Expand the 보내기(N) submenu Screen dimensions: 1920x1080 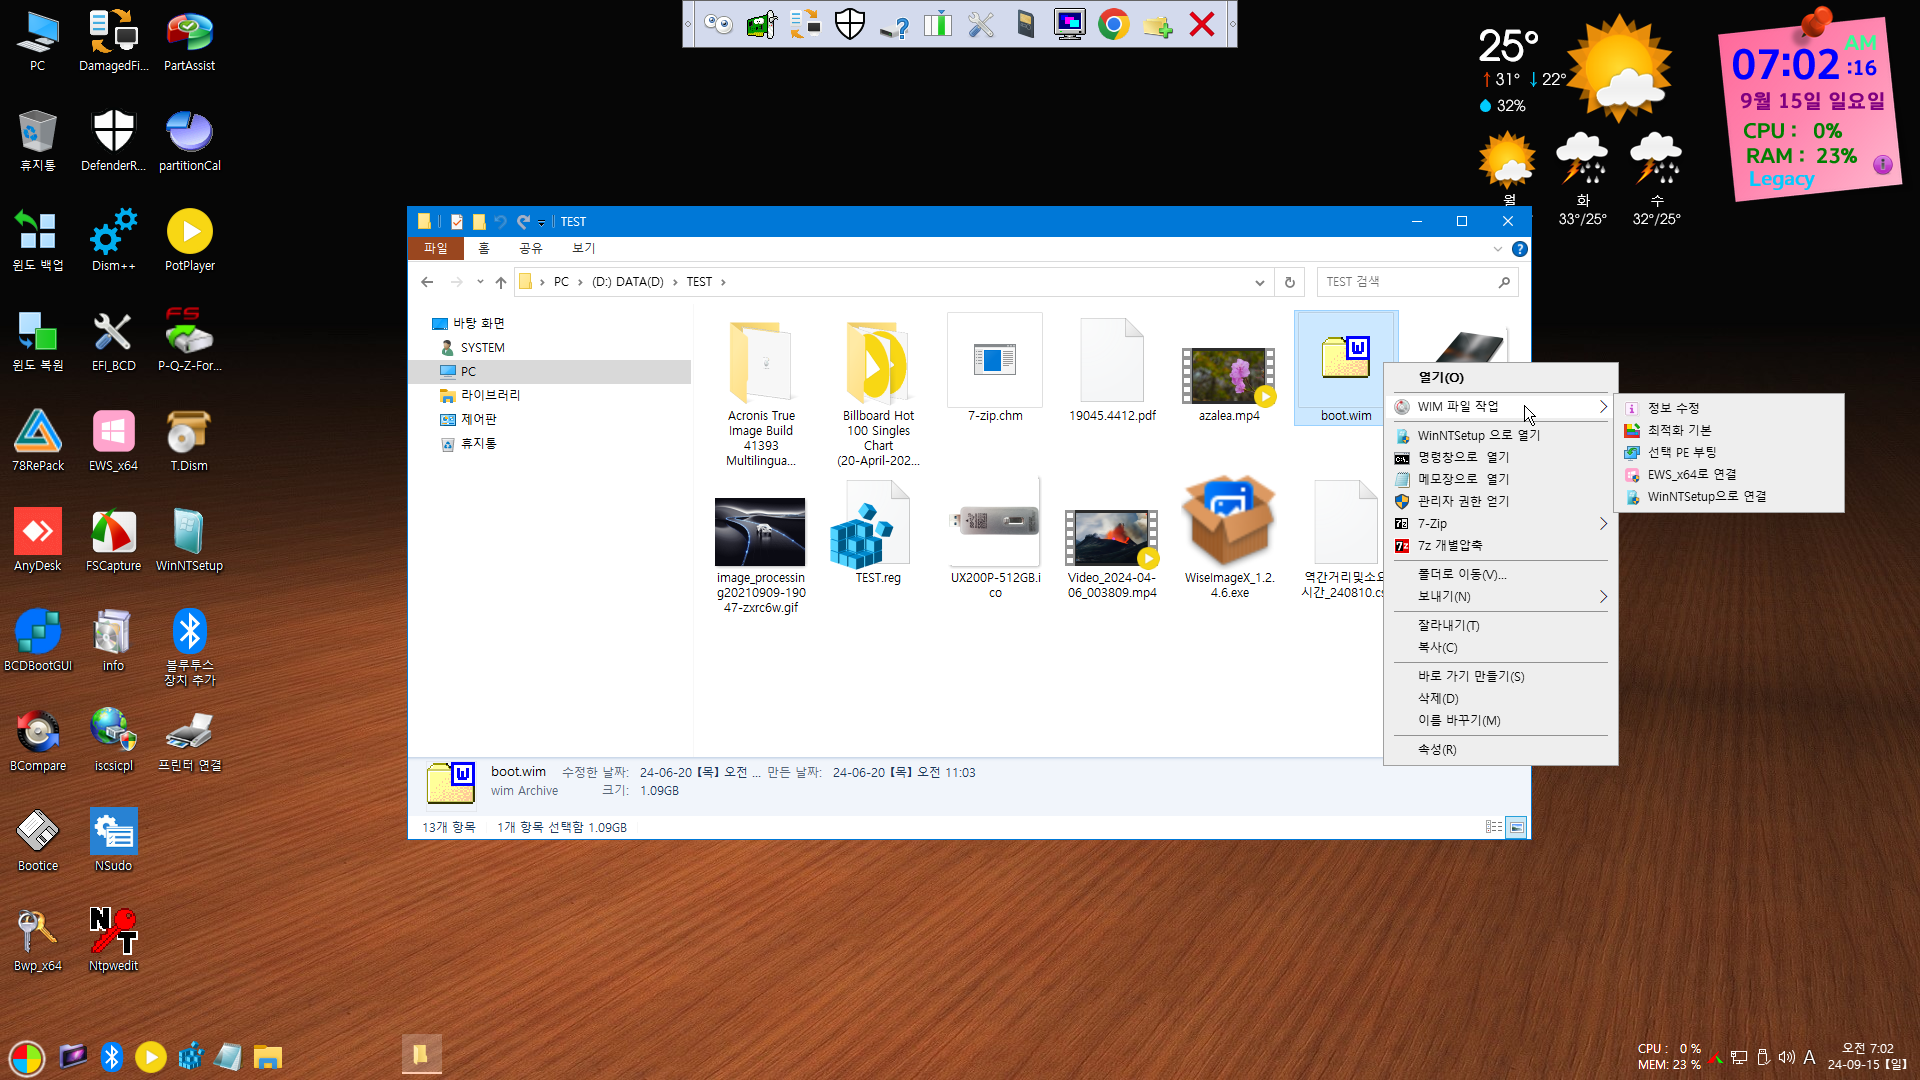pos(1500,596)
